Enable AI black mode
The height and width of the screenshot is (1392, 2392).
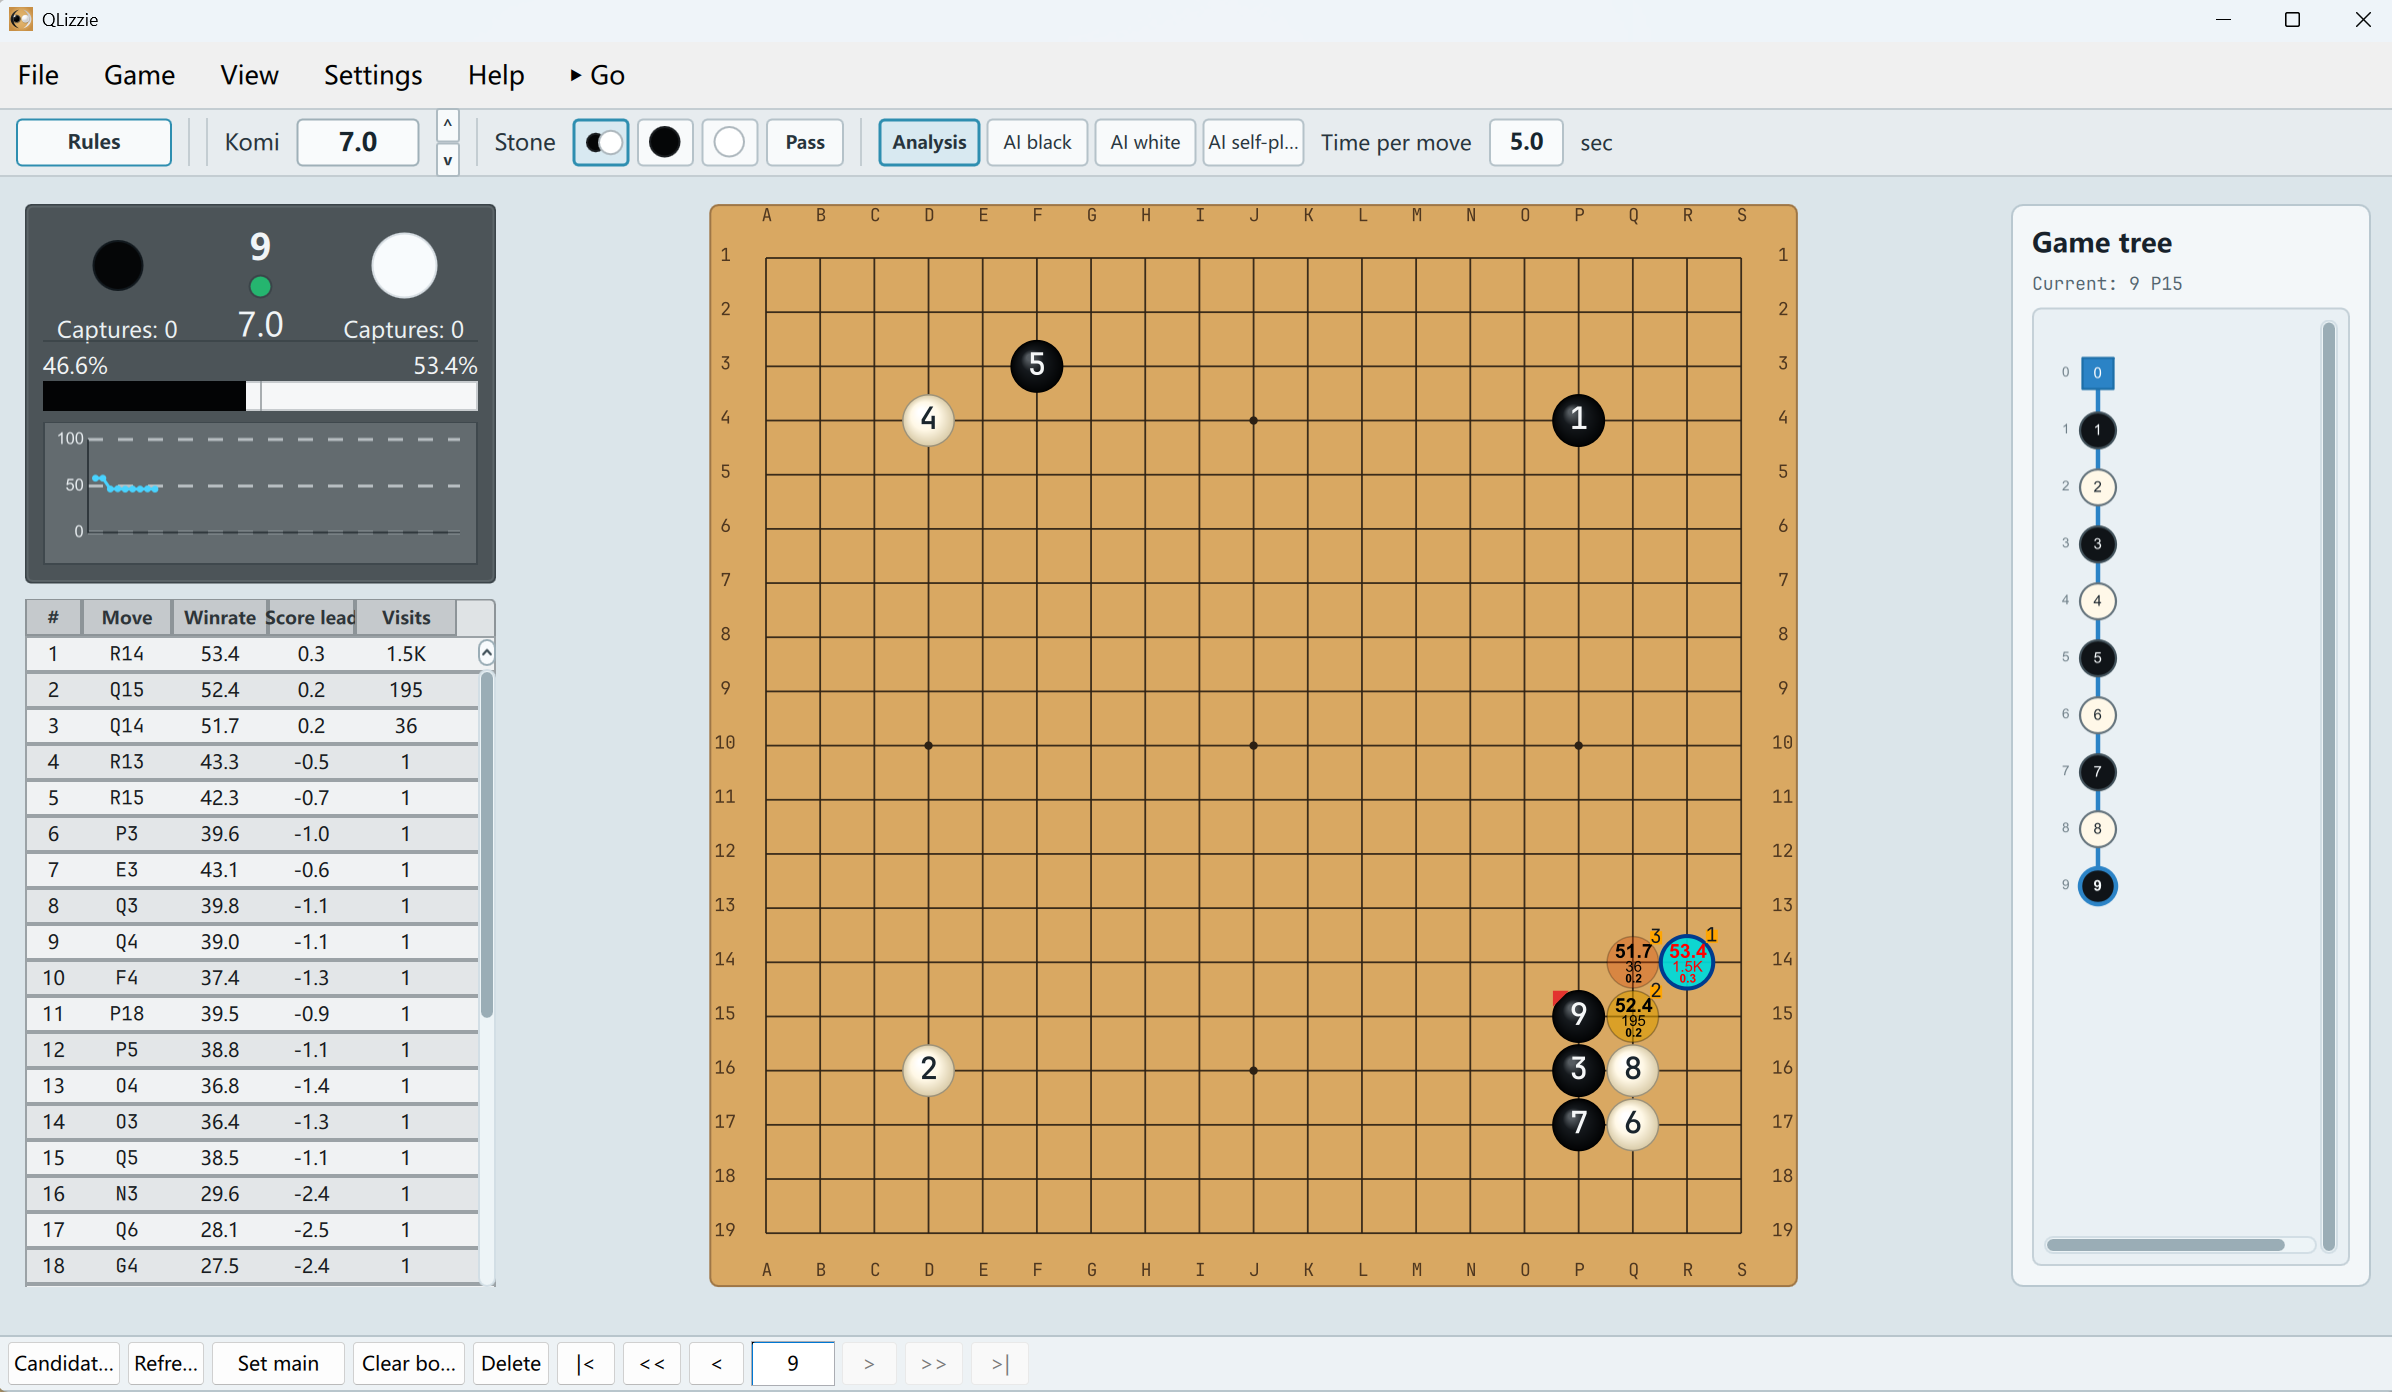[1037, 142]
